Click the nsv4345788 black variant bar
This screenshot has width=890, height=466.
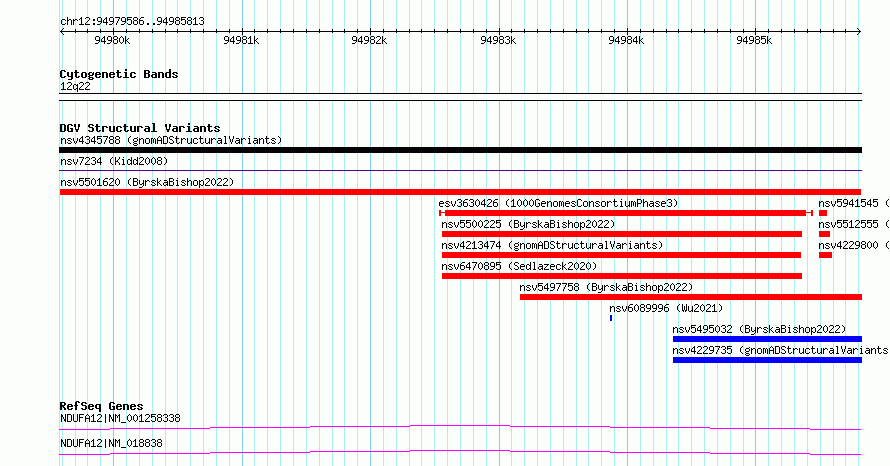click(x=460, y=150)
